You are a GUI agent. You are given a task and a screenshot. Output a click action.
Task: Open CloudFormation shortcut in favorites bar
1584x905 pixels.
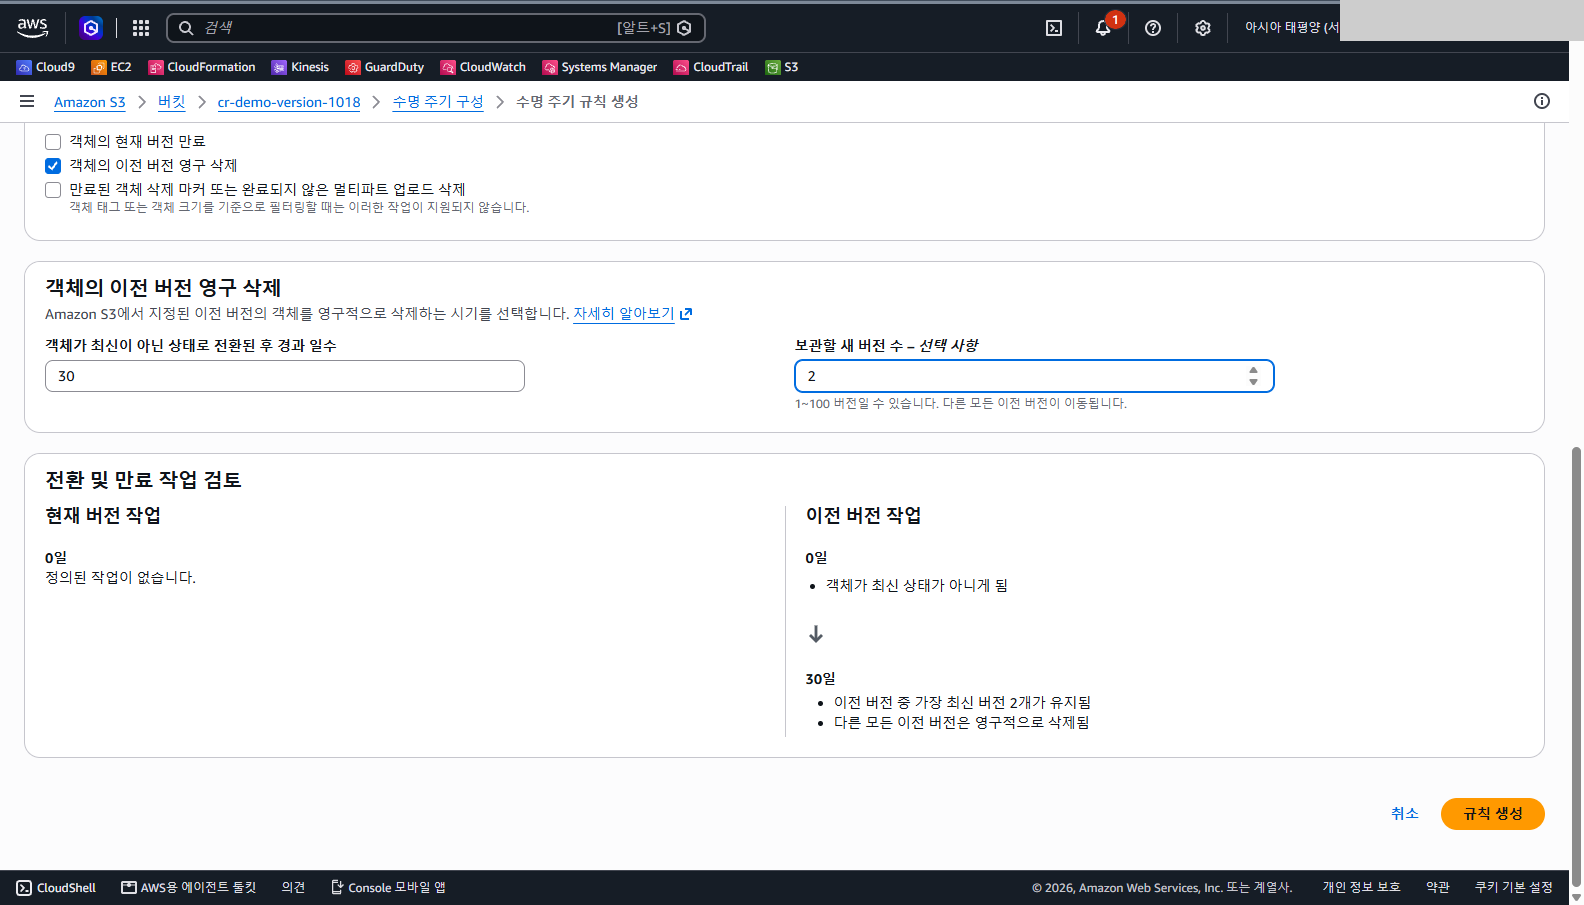(x=202, y=67)
